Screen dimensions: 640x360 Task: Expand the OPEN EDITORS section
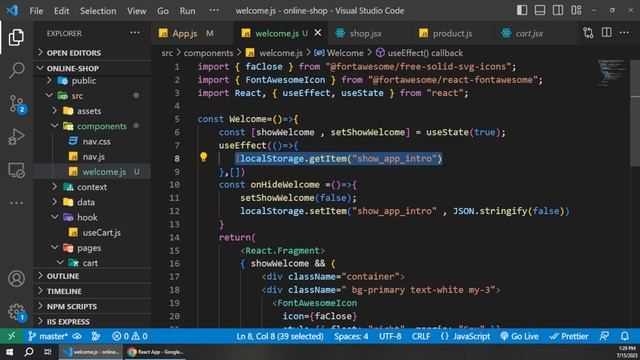[92, 53]
